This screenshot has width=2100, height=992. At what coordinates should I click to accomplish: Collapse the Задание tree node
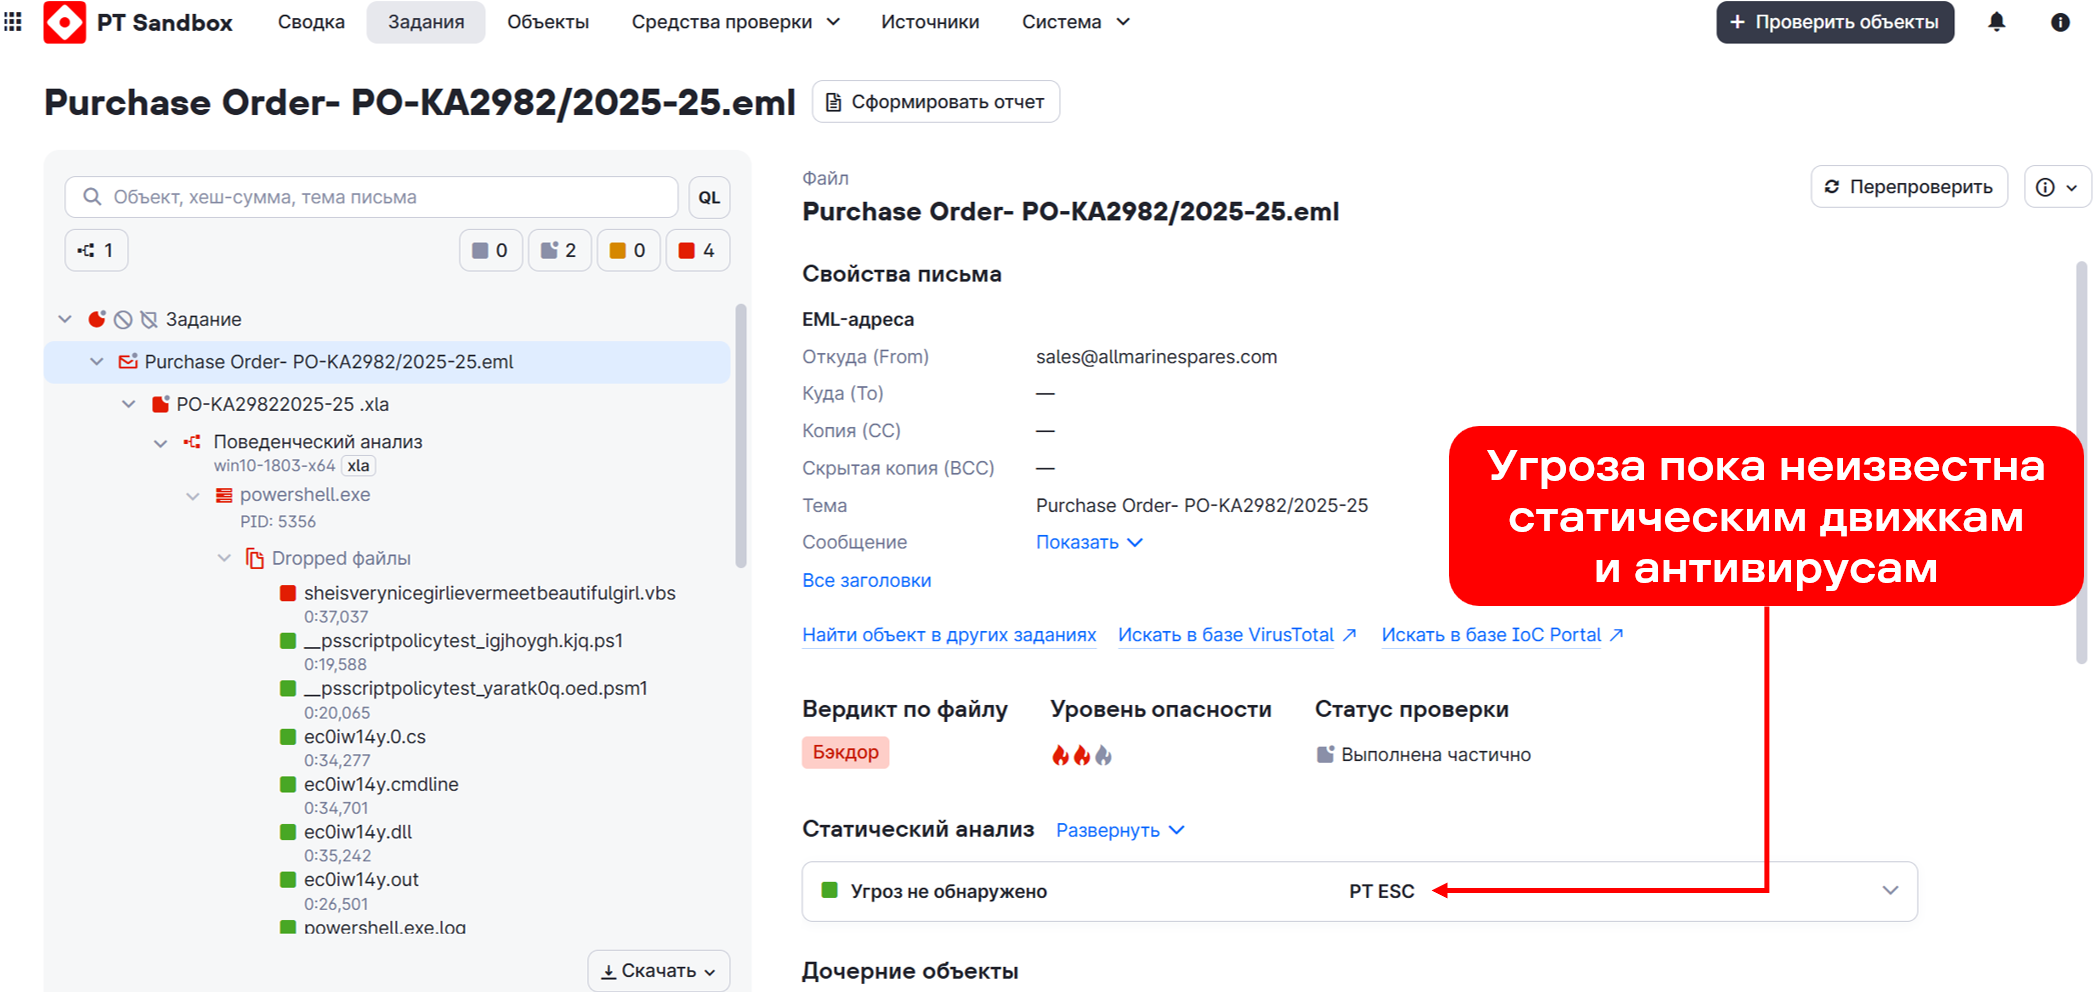point(65,319)
